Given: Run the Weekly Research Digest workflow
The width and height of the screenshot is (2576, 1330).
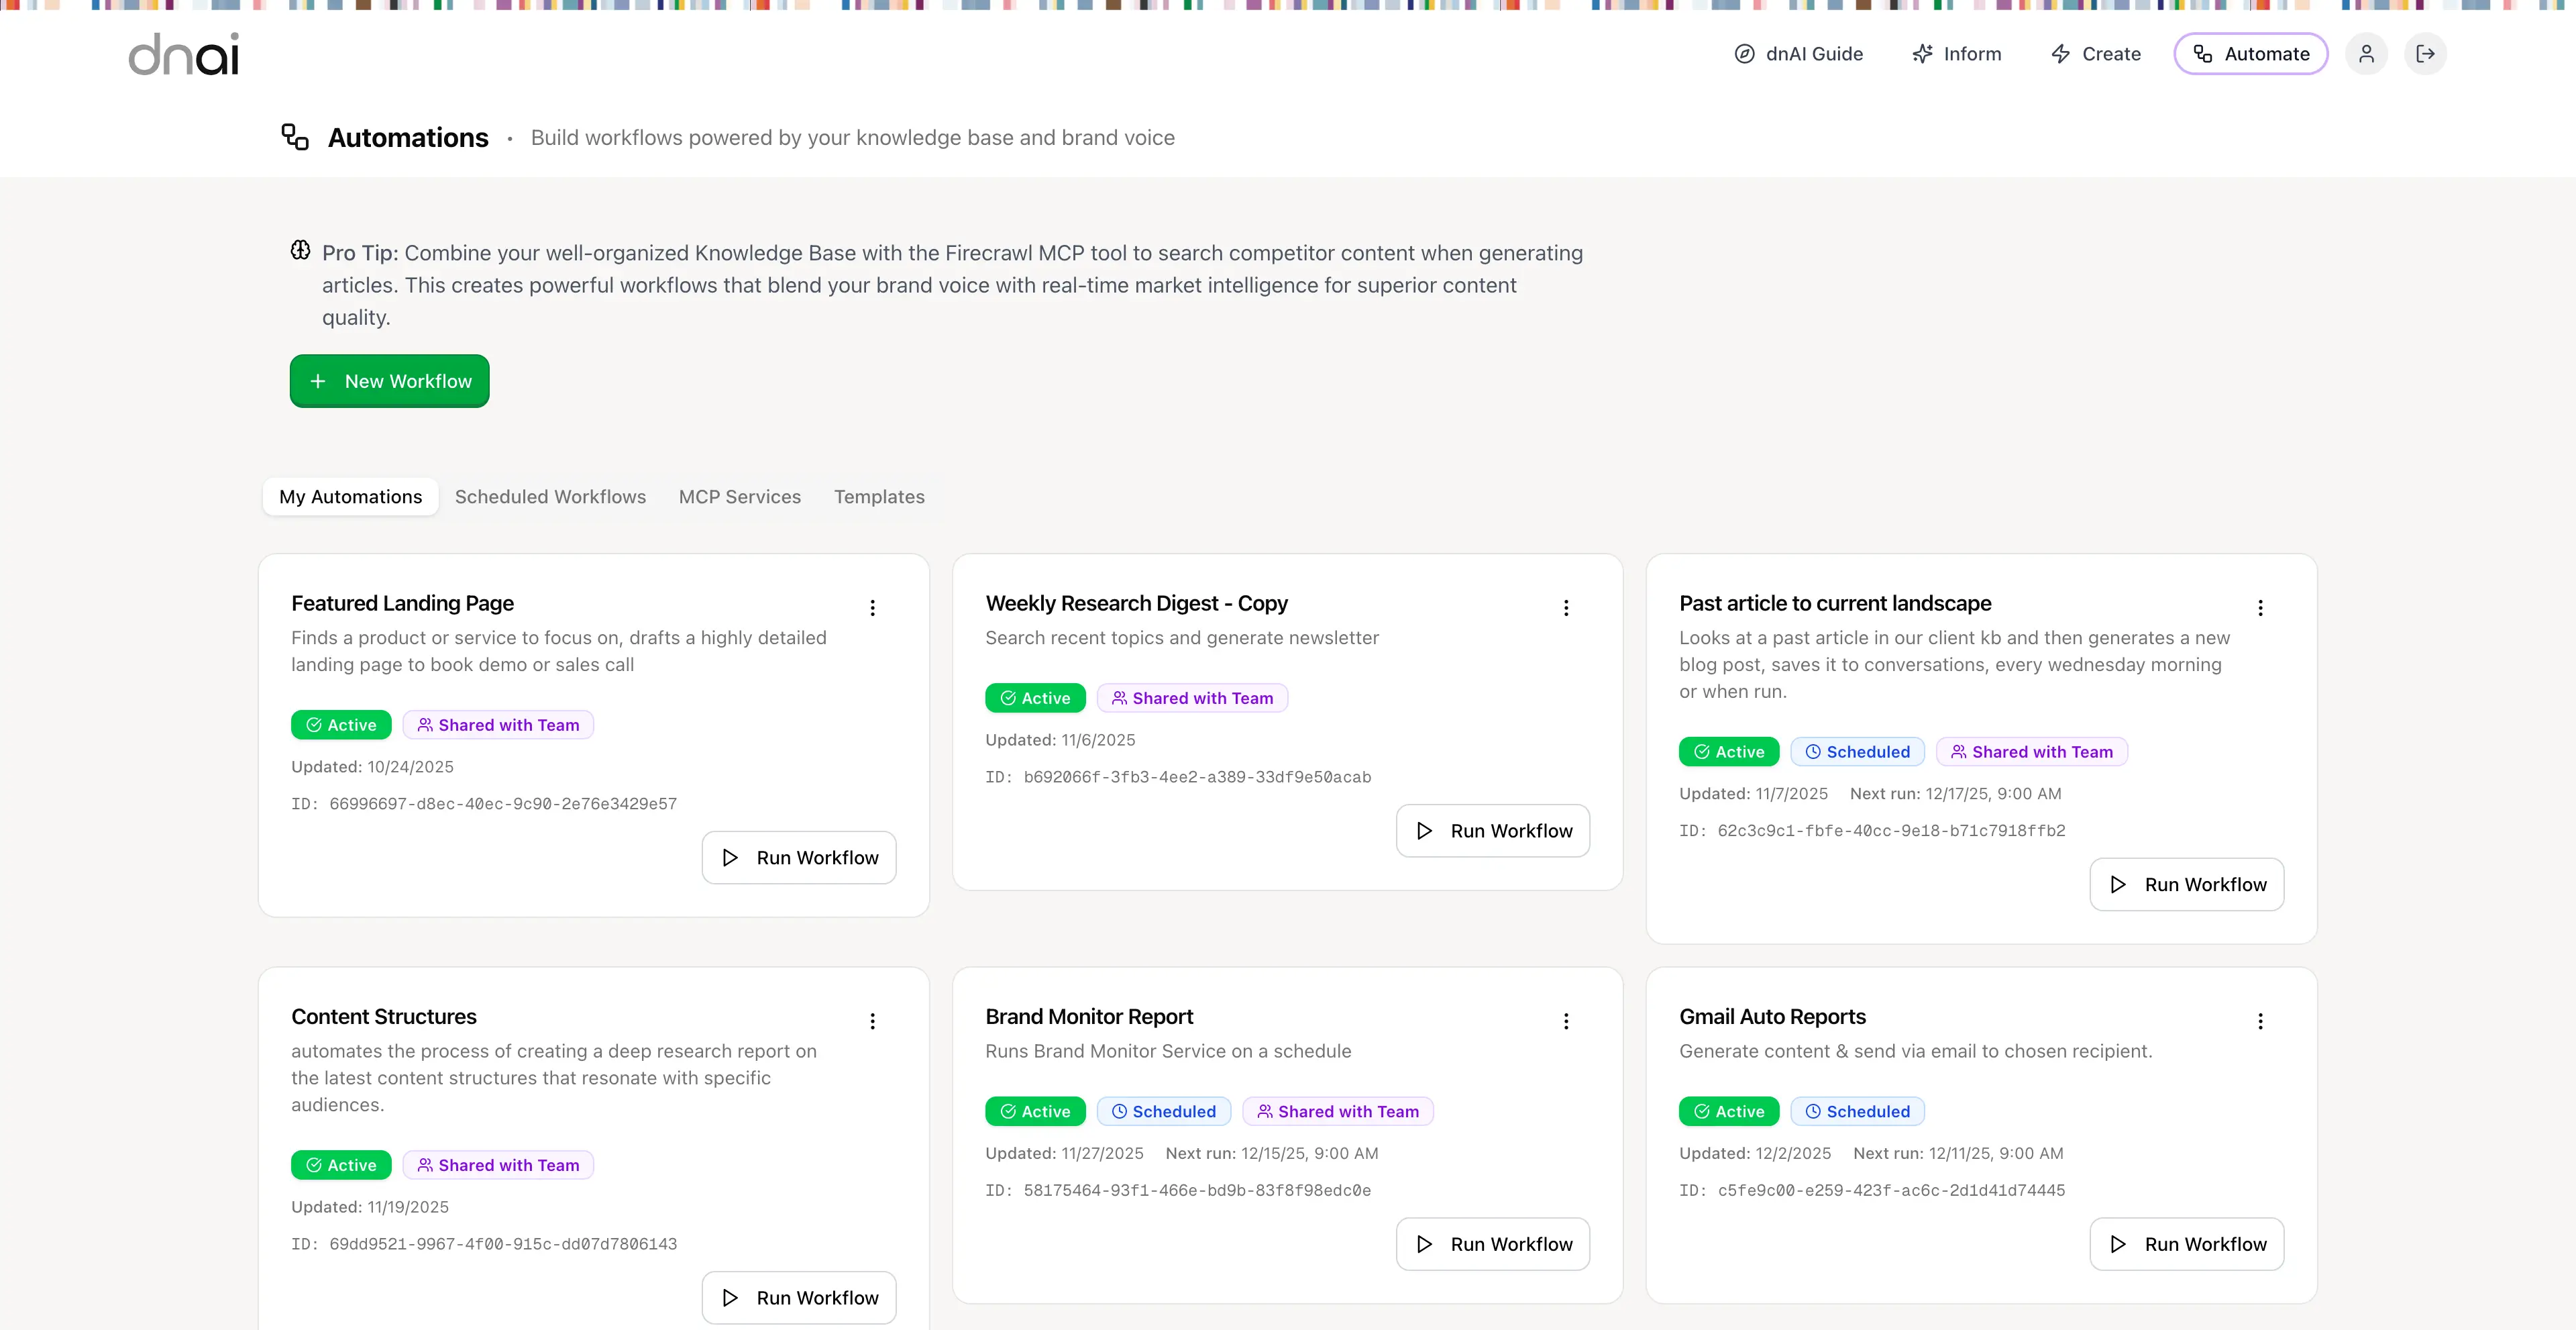Looking at the screenshot, I should pos(1492,830).
